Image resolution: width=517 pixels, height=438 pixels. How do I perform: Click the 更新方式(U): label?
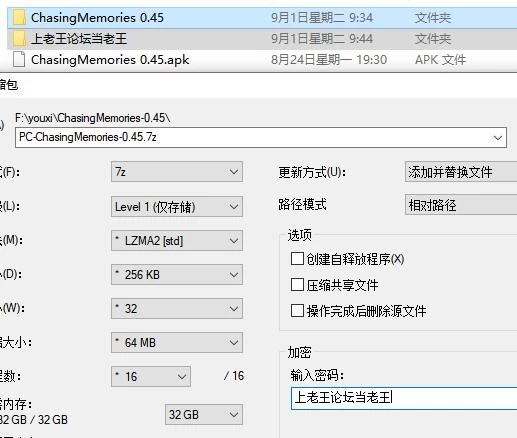click(312, 172)
